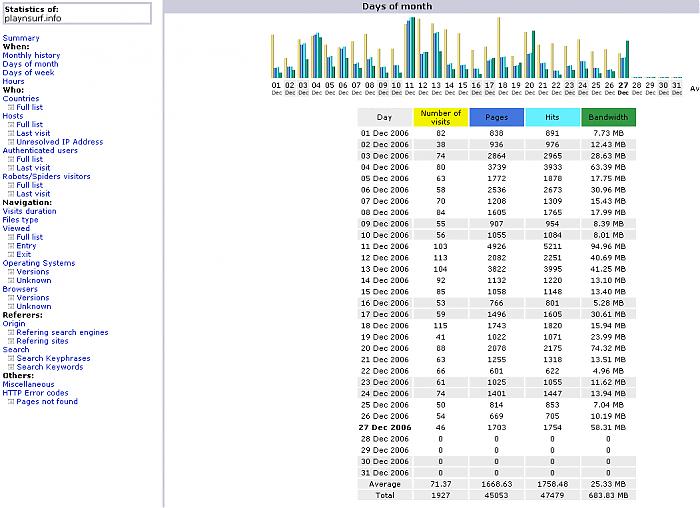The image size is (700, 508).
Task: Click the icon before Refering search engines
Action: coord(11,333)
